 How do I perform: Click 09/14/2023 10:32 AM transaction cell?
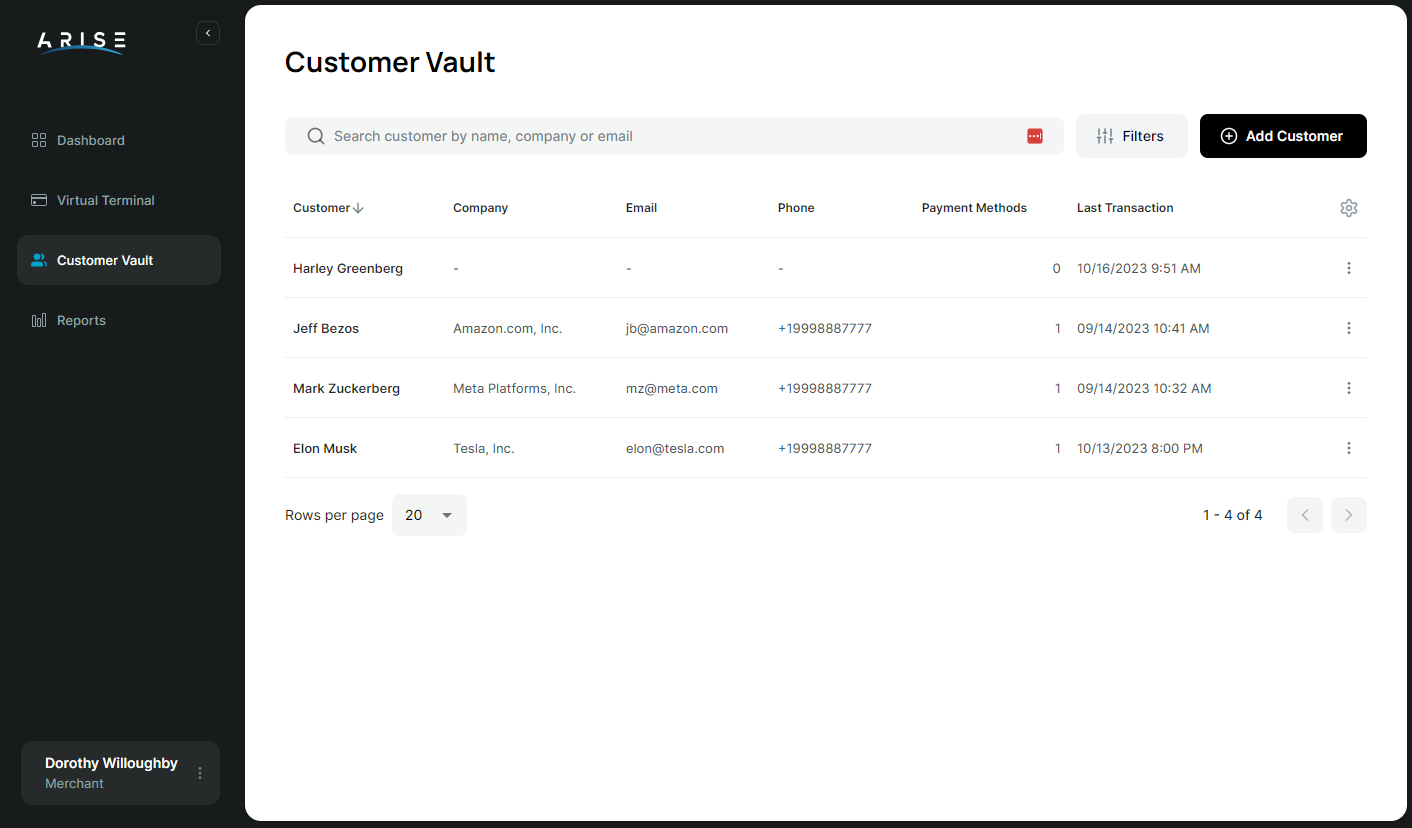(1144, 388)
